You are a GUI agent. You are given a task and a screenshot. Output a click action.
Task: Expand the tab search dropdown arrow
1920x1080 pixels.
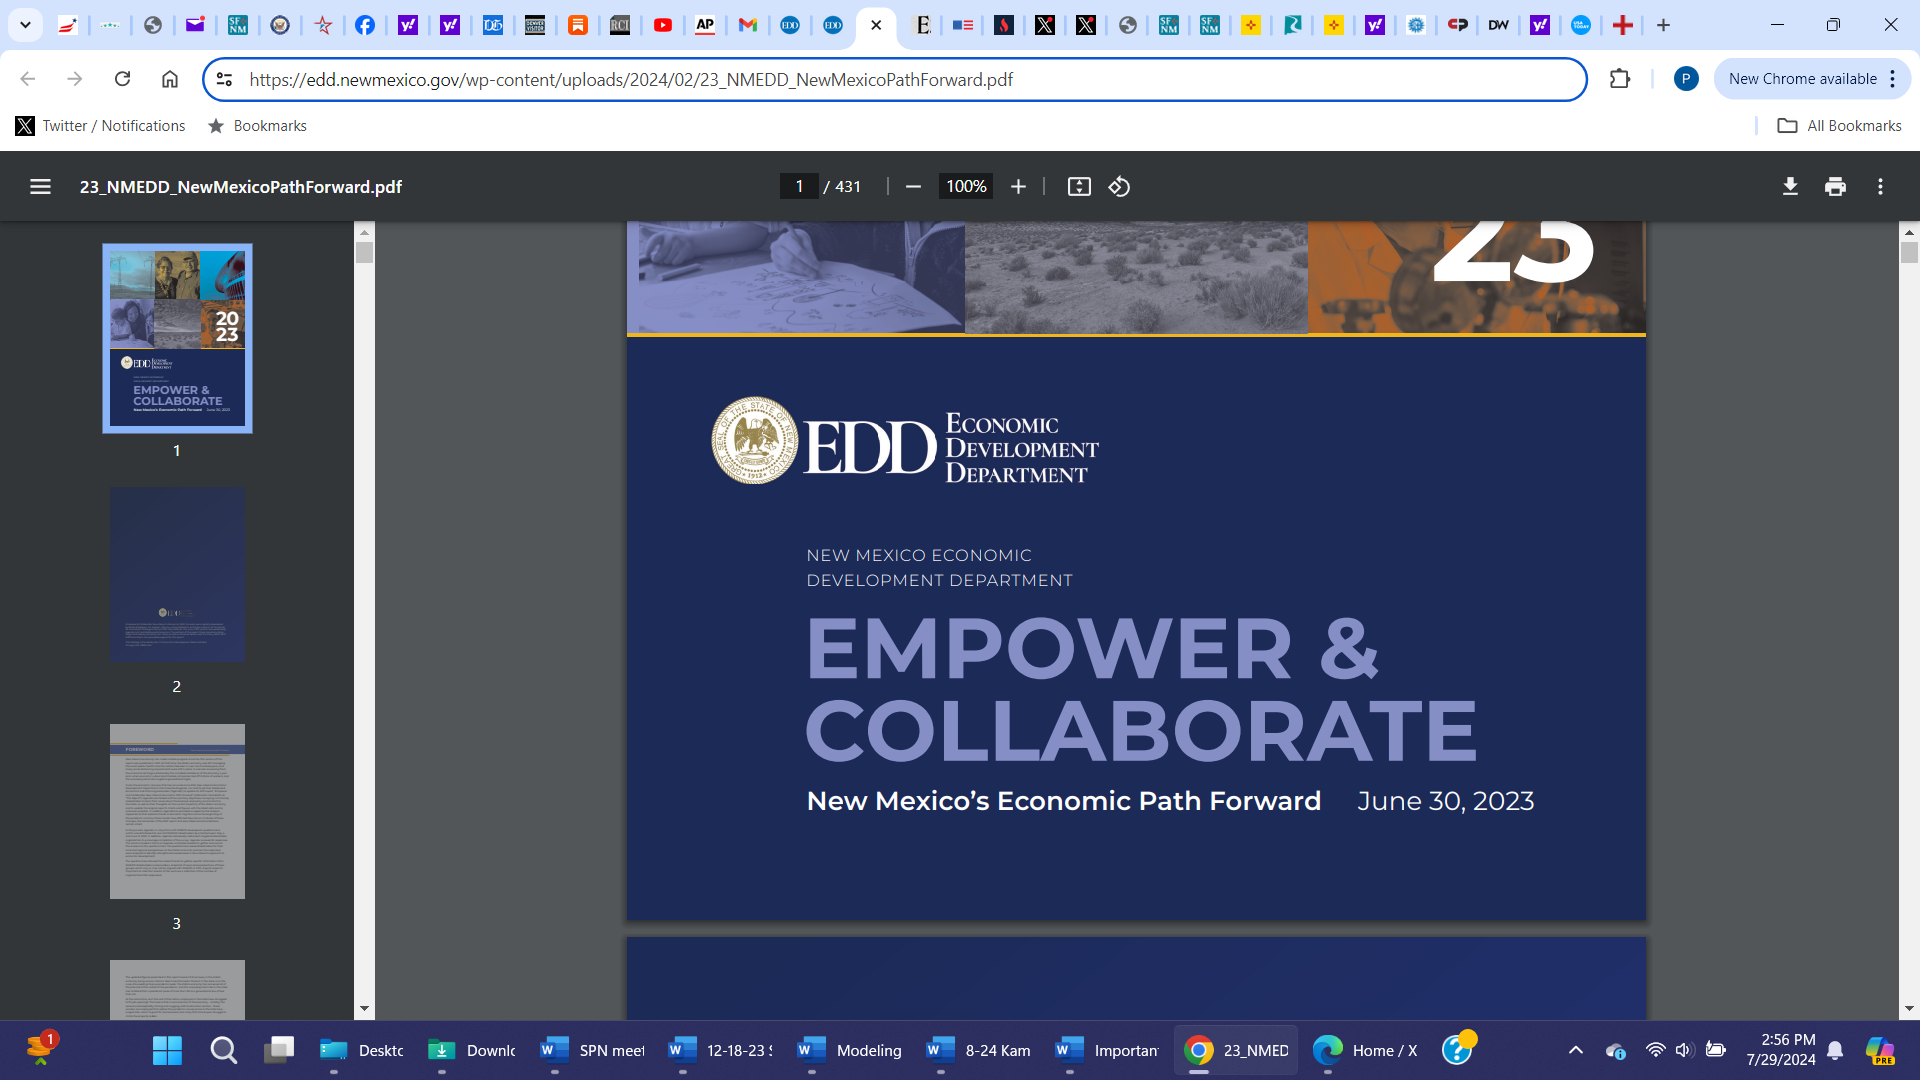tap(25, 25)
